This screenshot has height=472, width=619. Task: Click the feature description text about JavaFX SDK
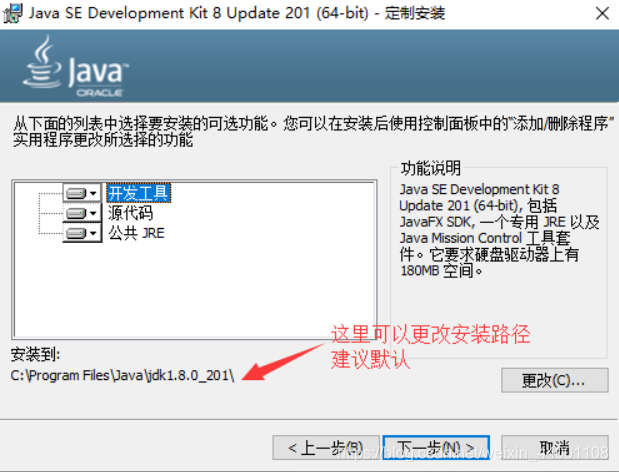click(499, 230)
